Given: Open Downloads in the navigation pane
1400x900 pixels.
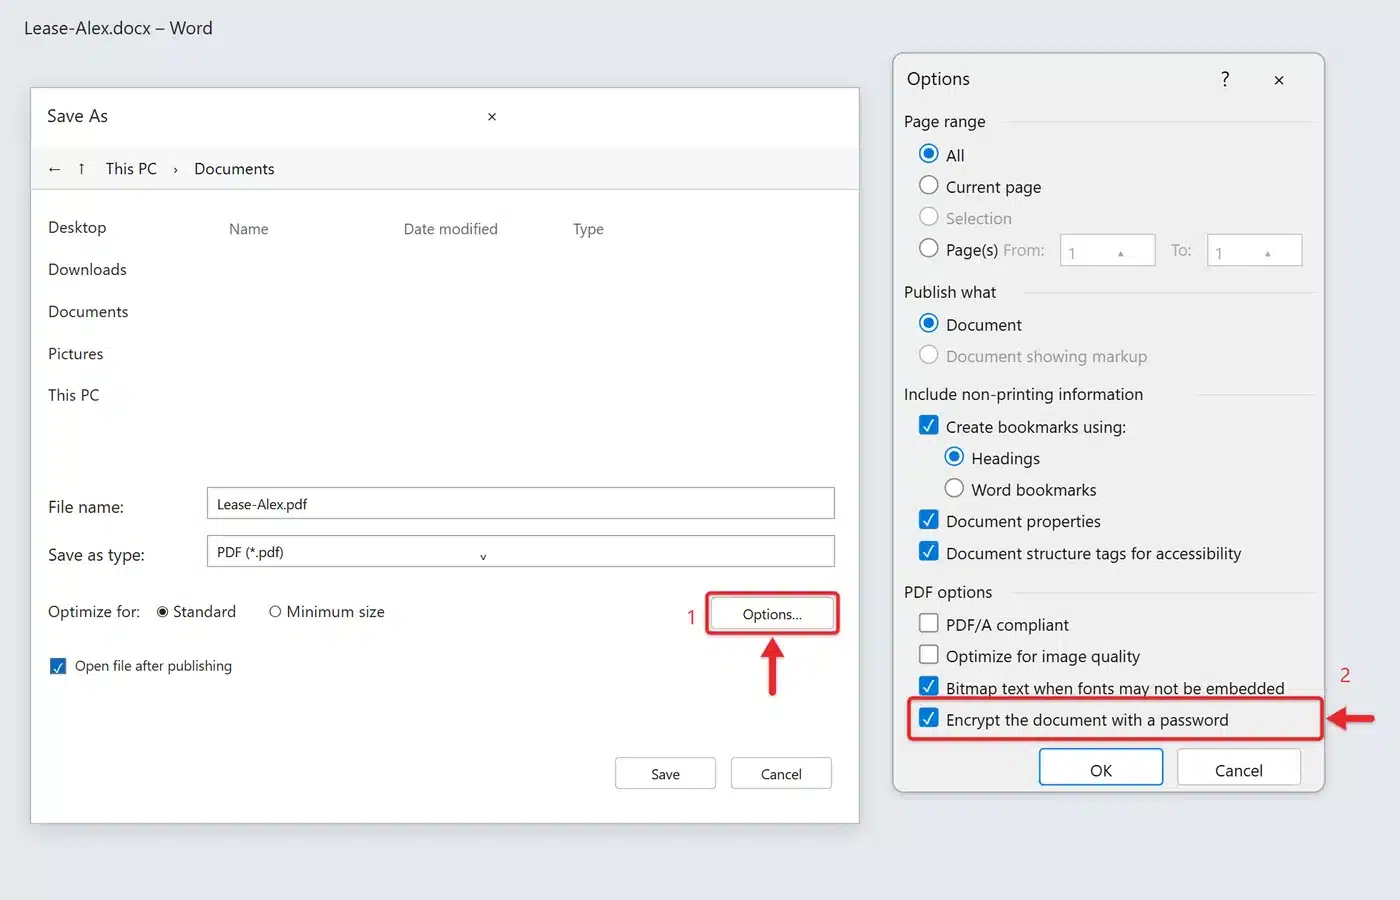Looking at the screenshot, I should (87, 270).
